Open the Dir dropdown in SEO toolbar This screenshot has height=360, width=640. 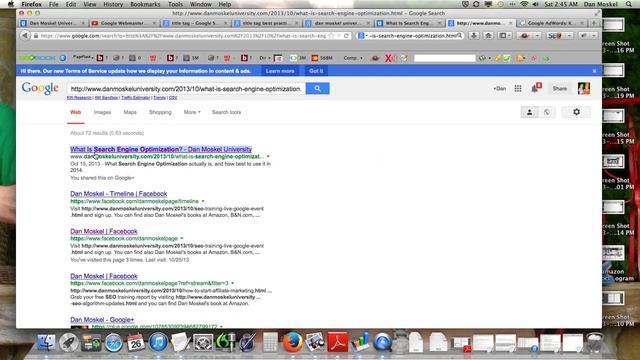pyautogui.click(x=265, y=58)
